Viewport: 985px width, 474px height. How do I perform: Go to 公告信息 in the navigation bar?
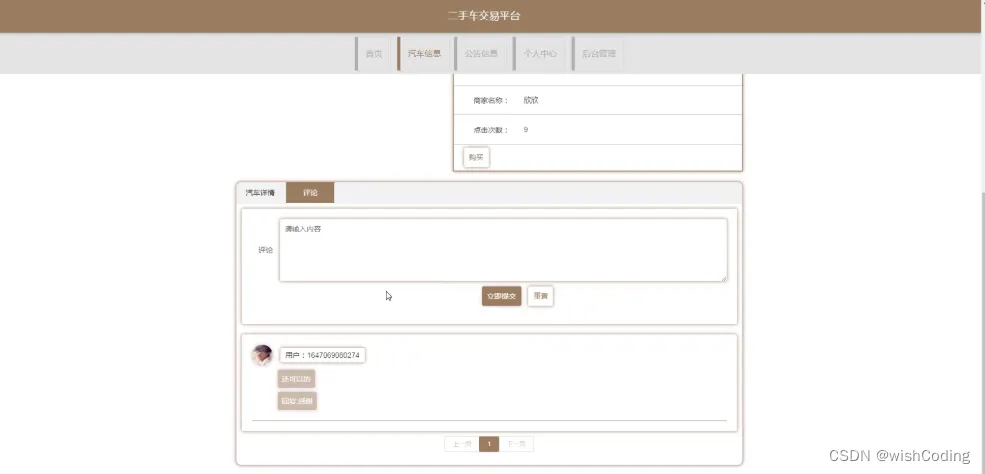tap(481, 54)
